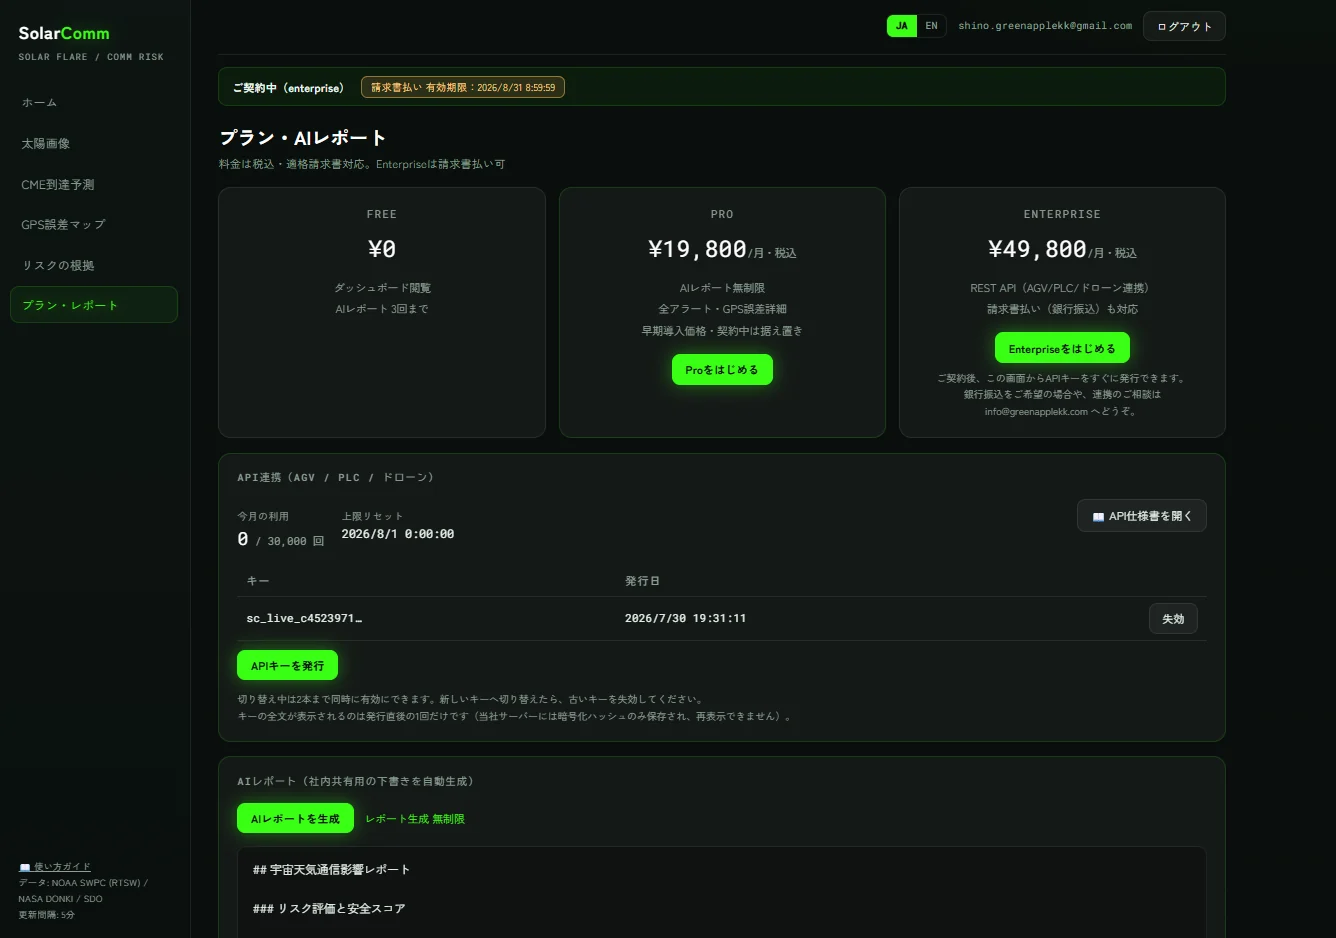
Task: Click the book icon on API仕様書 button
Action: 1098,517
